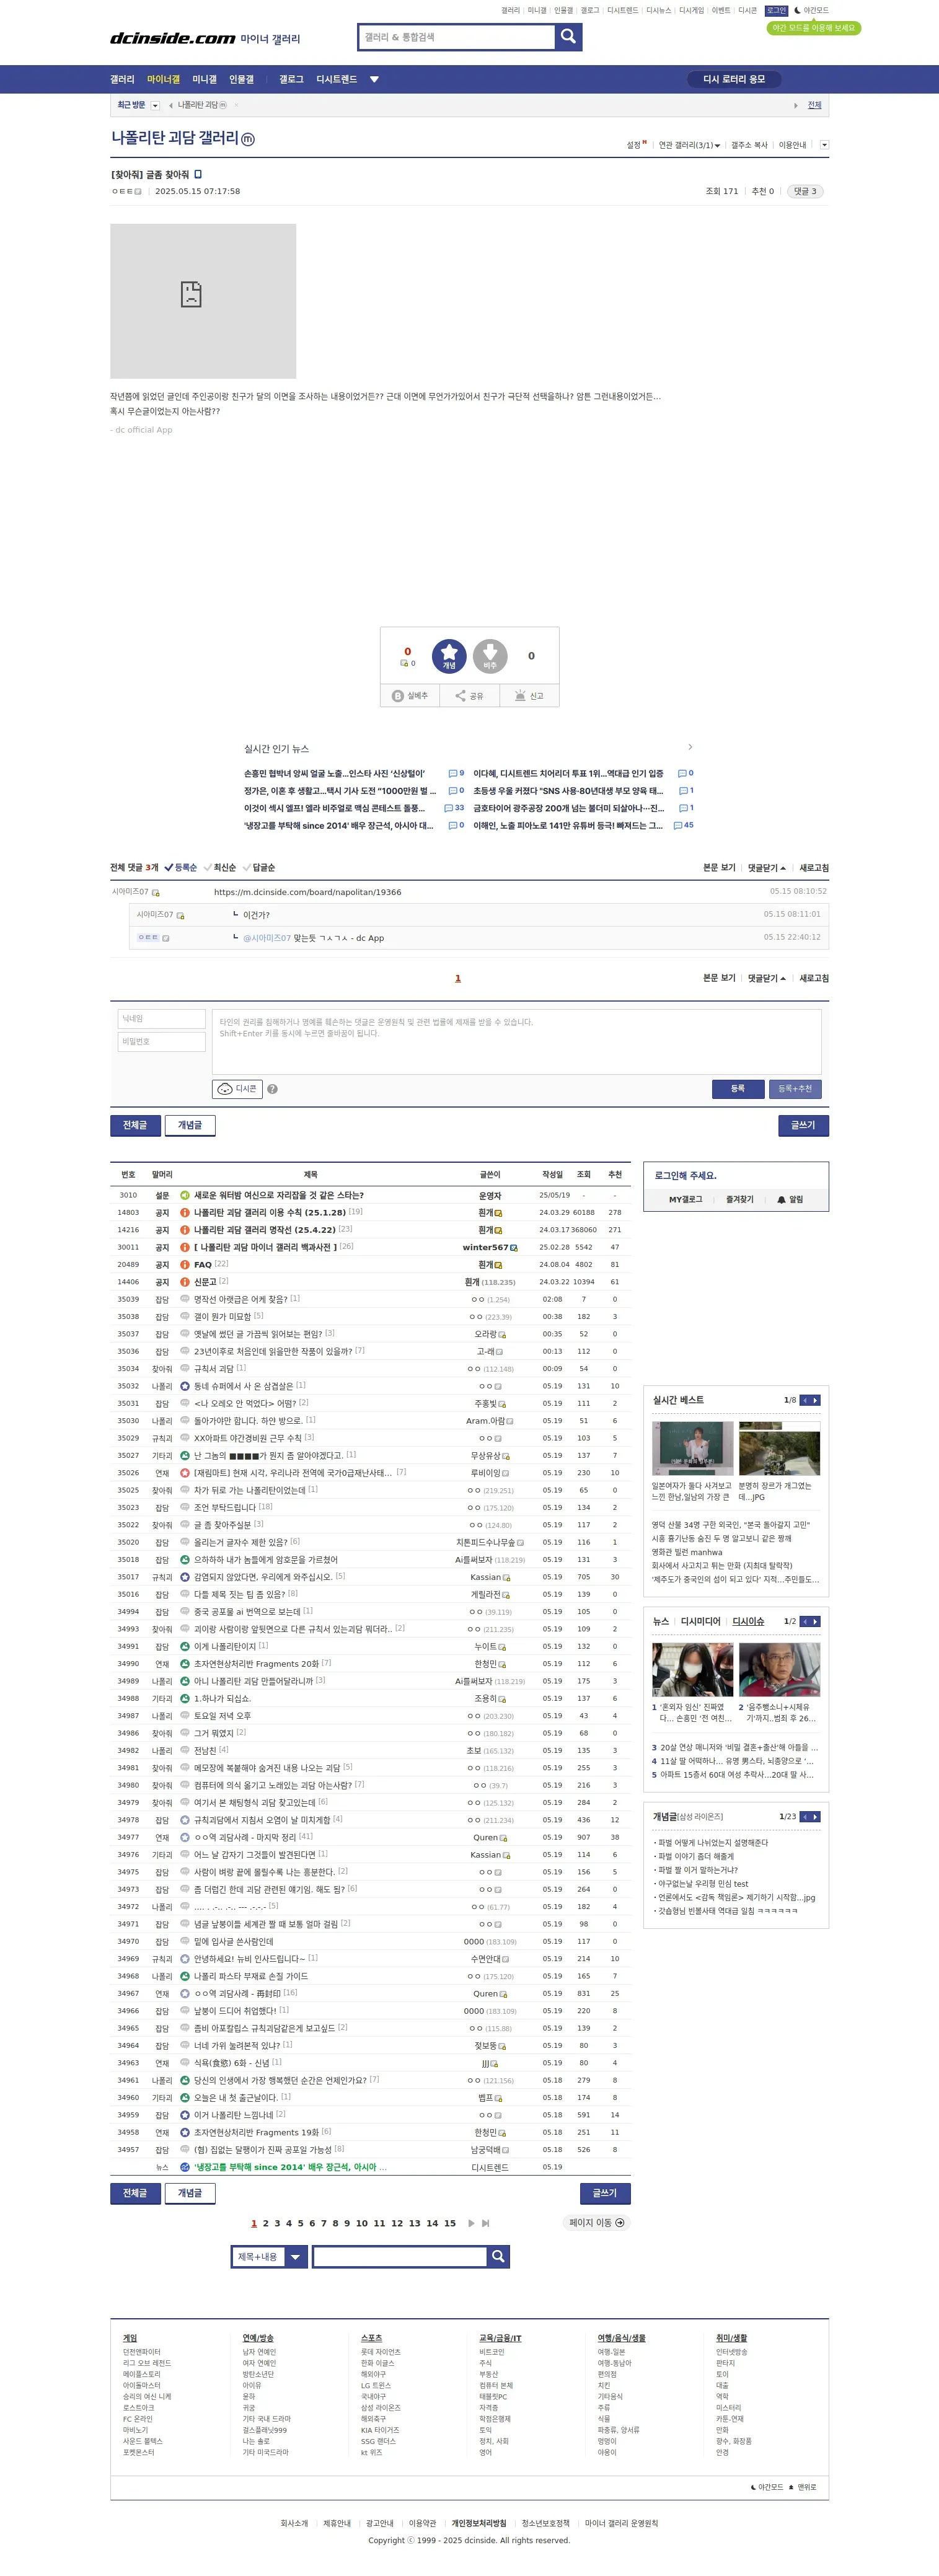Downvote the post with the 비추 arrow
Image resolution: width=939 pixels, height=2576 pixels.
pyautogui.click(x=490, y=656)
